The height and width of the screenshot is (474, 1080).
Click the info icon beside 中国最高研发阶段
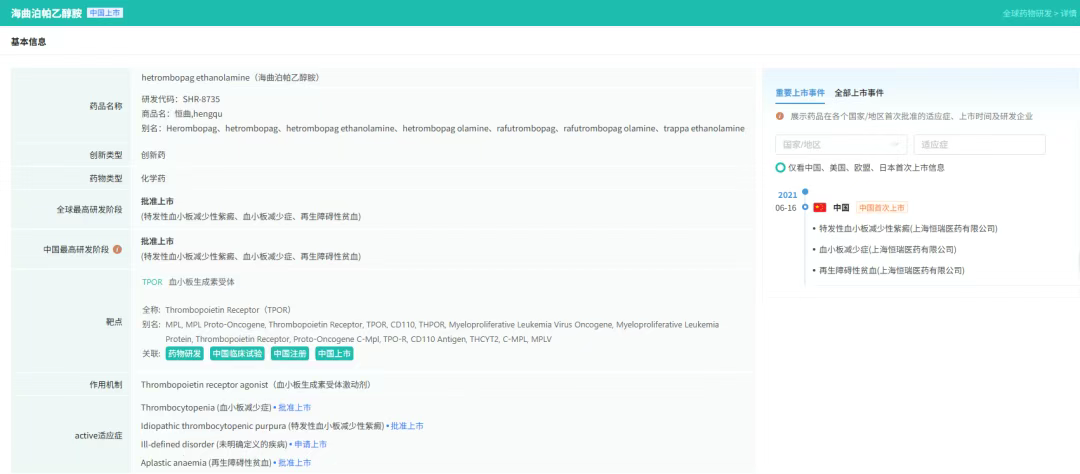coord(117,249)
